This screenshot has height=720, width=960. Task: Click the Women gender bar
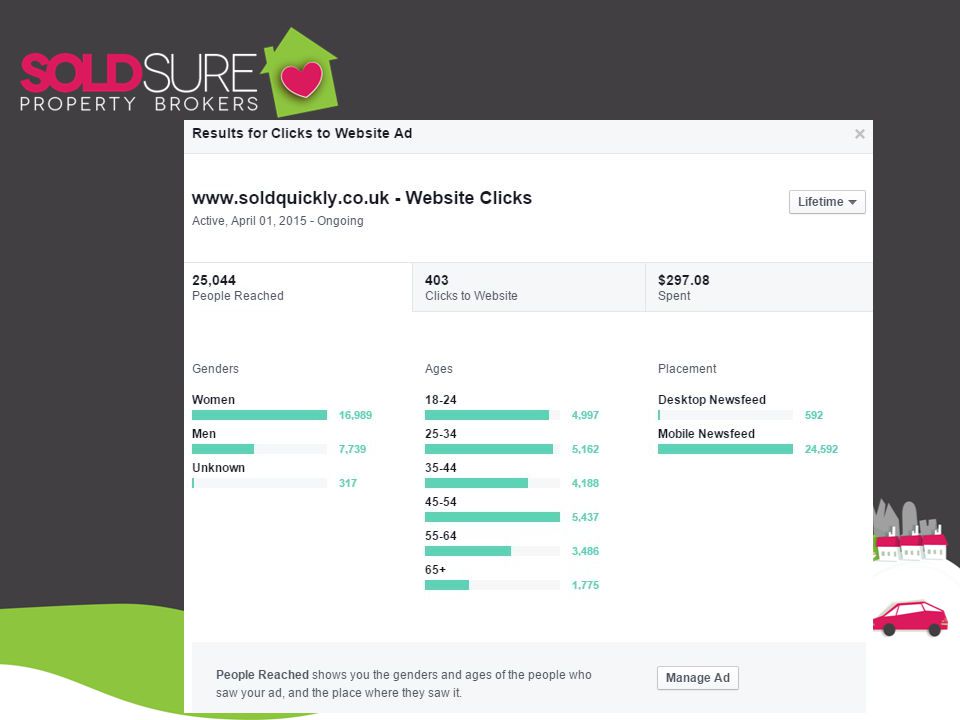[x=260, y=415]
